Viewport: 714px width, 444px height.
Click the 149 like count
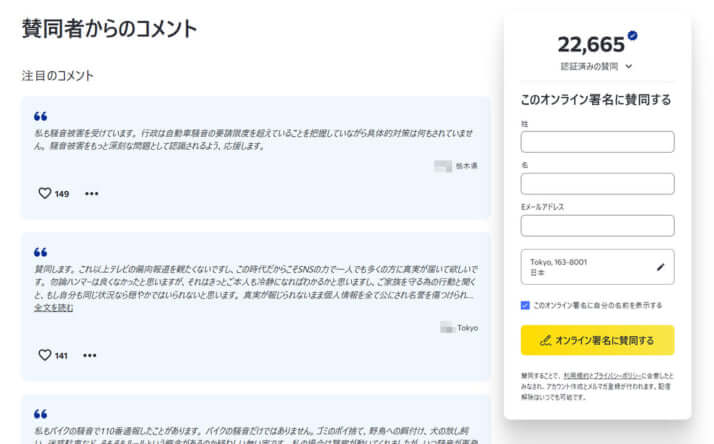[x=62, y=194]
